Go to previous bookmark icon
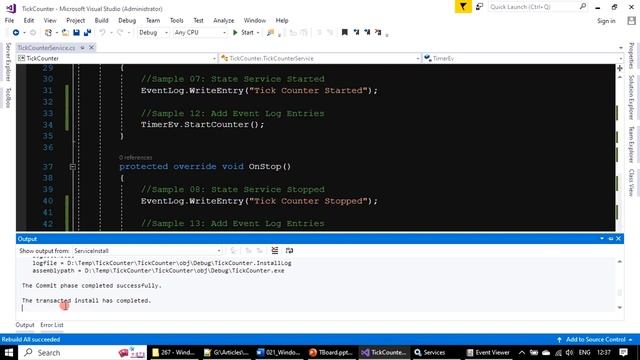 [356, 32]
